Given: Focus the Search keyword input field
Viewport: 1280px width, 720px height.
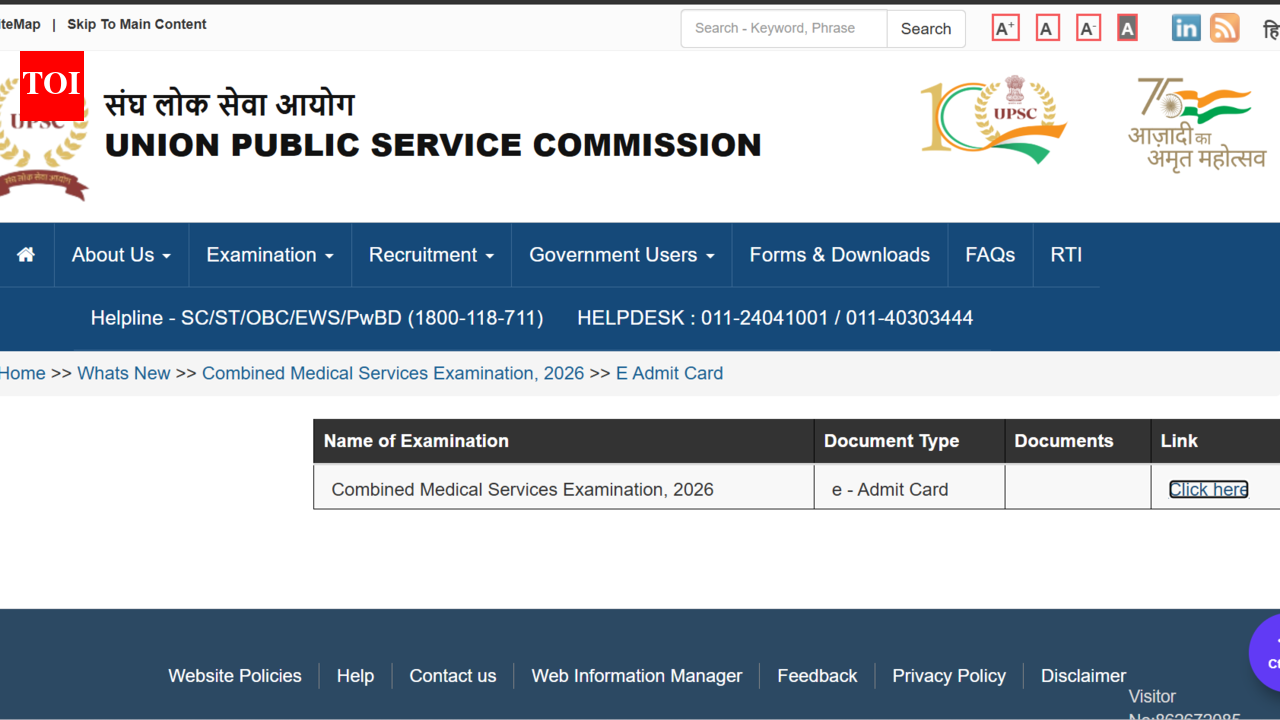Looking at the screenshot, I should [784, 29].
